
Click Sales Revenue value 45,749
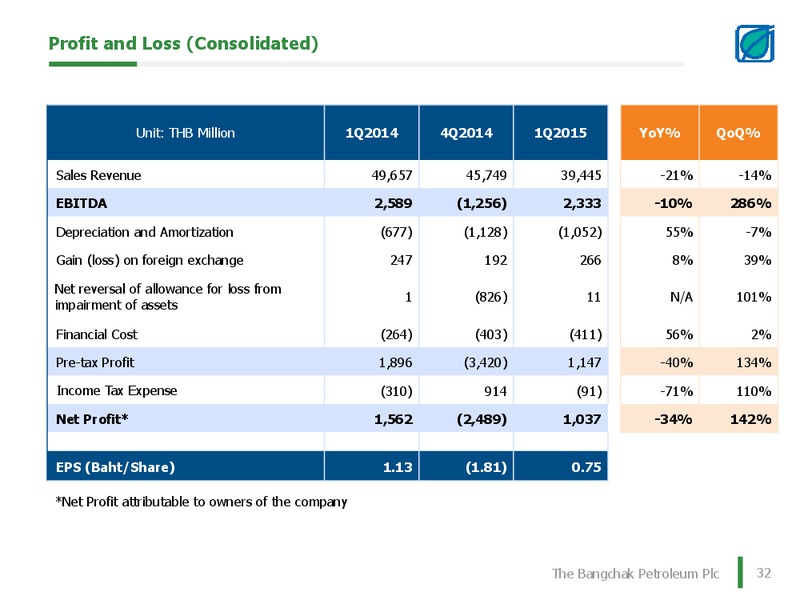[x=486, y=176]
